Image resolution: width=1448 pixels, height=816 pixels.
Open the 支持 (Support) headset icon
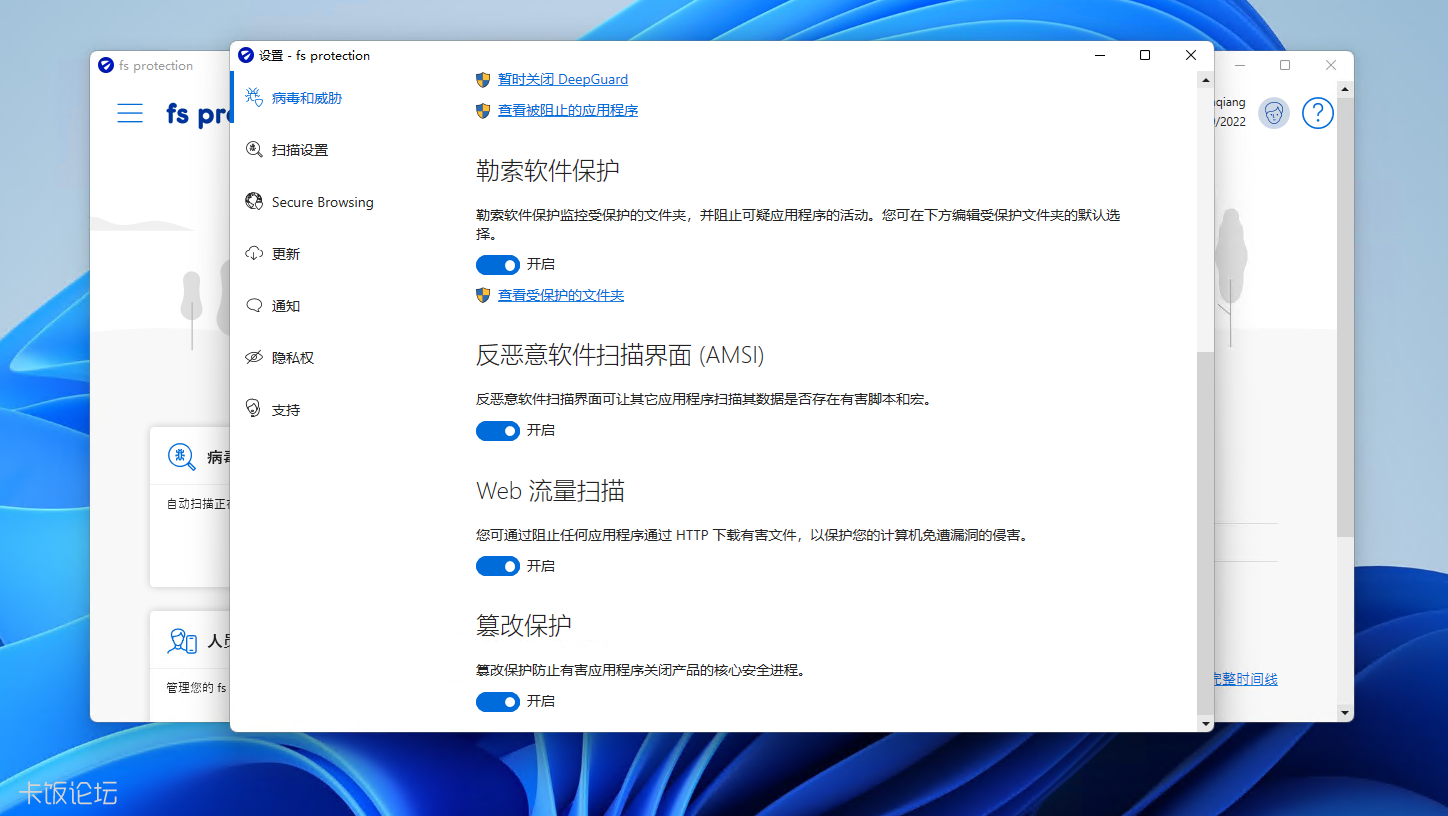254,408
